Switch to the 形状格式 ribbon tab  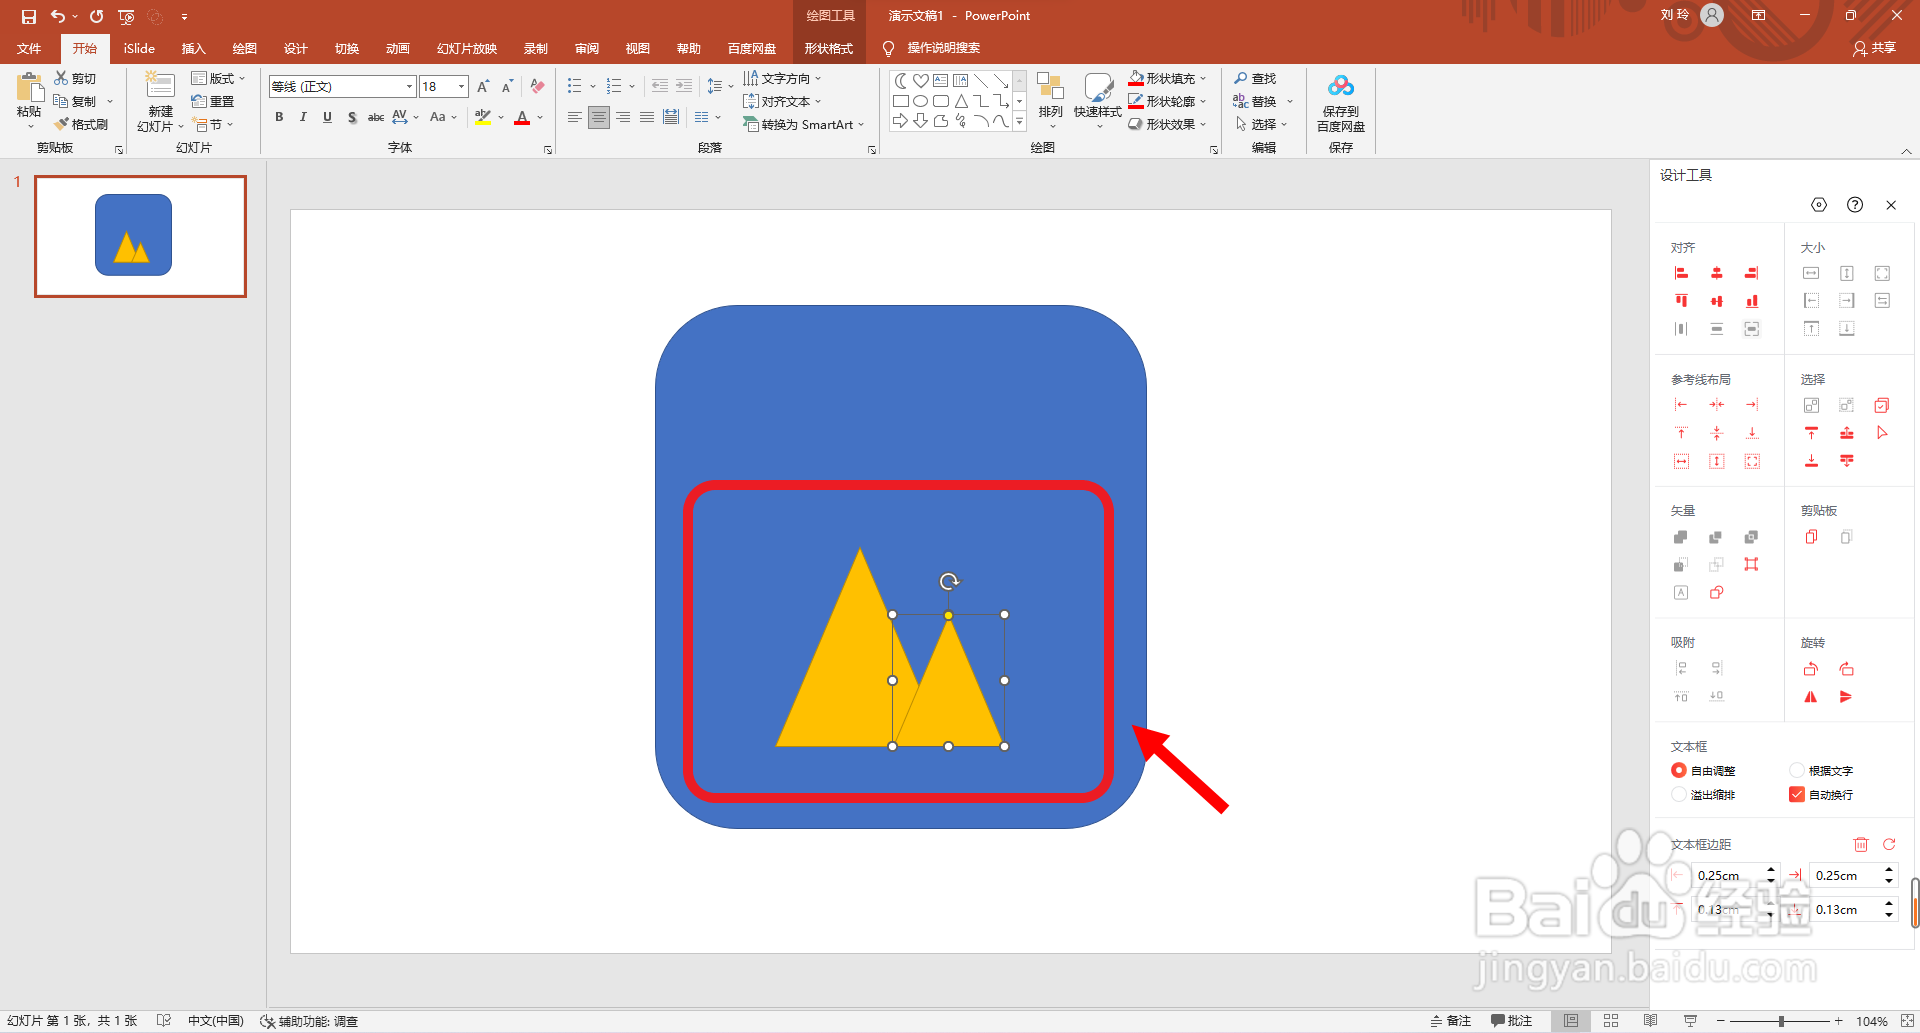point(829,48)
